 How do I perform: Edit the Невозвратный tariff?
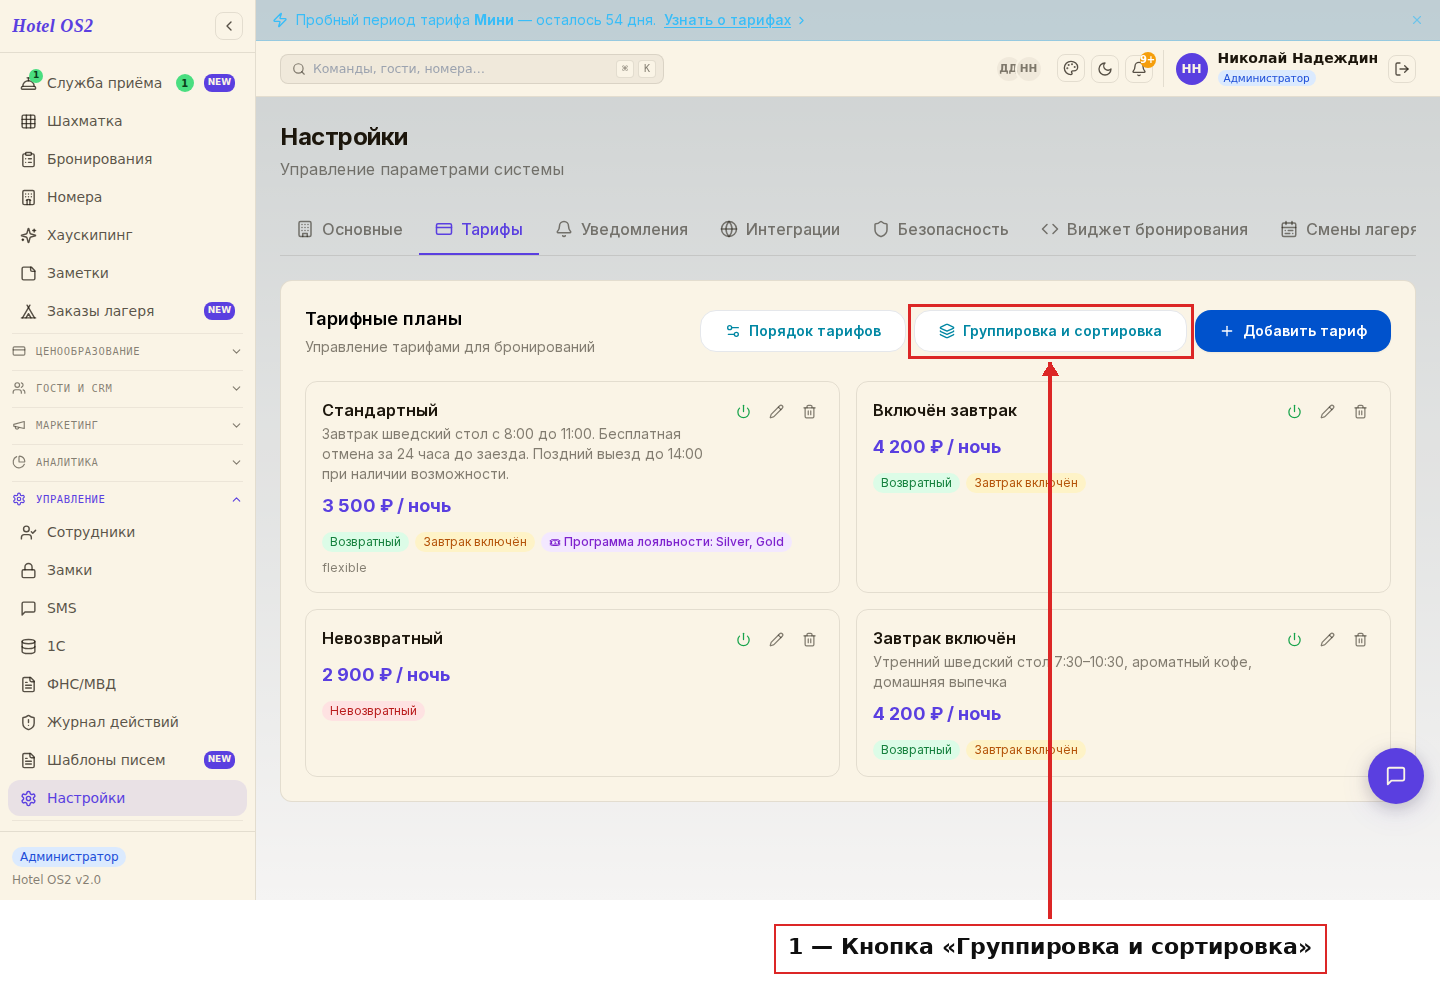coord(776,640)
